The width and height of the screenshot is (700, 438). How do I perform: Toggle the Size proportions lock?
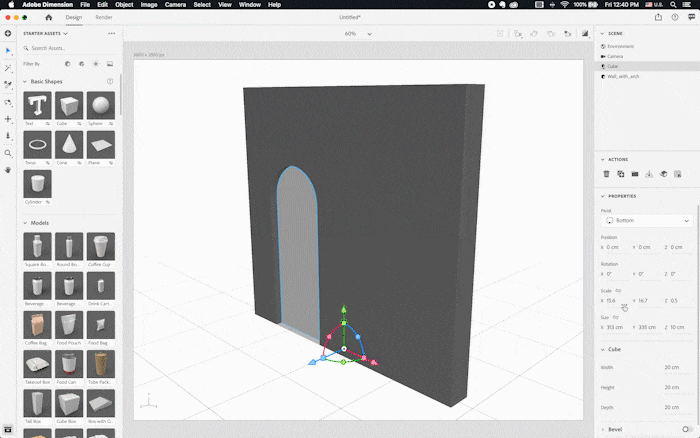click(x=616, y=317)
